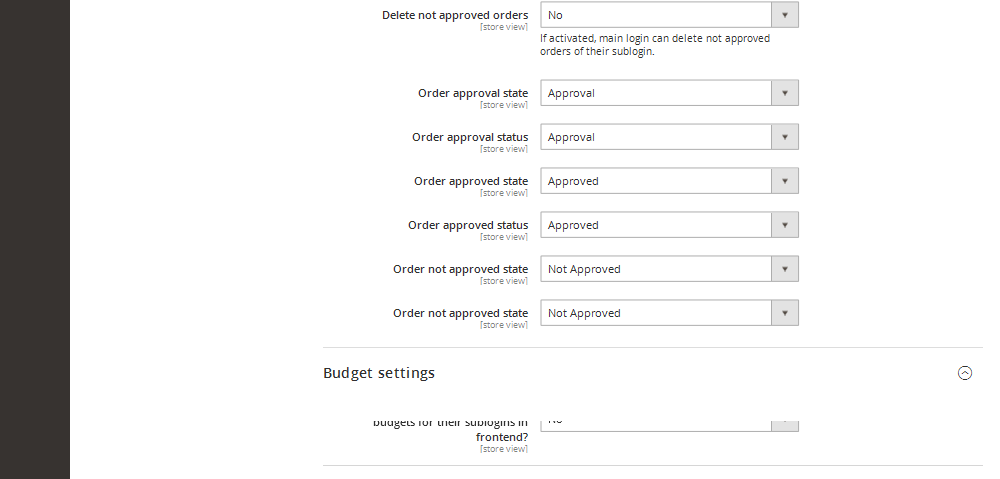Open the Order approved status 'Approved' select box

pyautogui.click(x=669, y=225)
